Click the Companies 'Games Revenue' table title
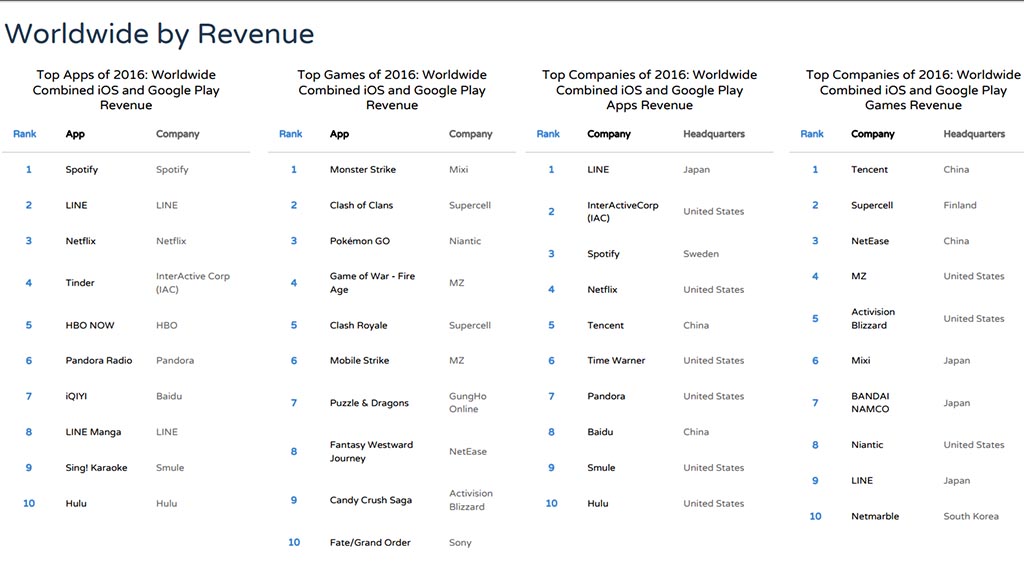The image size is (1024, 575). point(913,90)
